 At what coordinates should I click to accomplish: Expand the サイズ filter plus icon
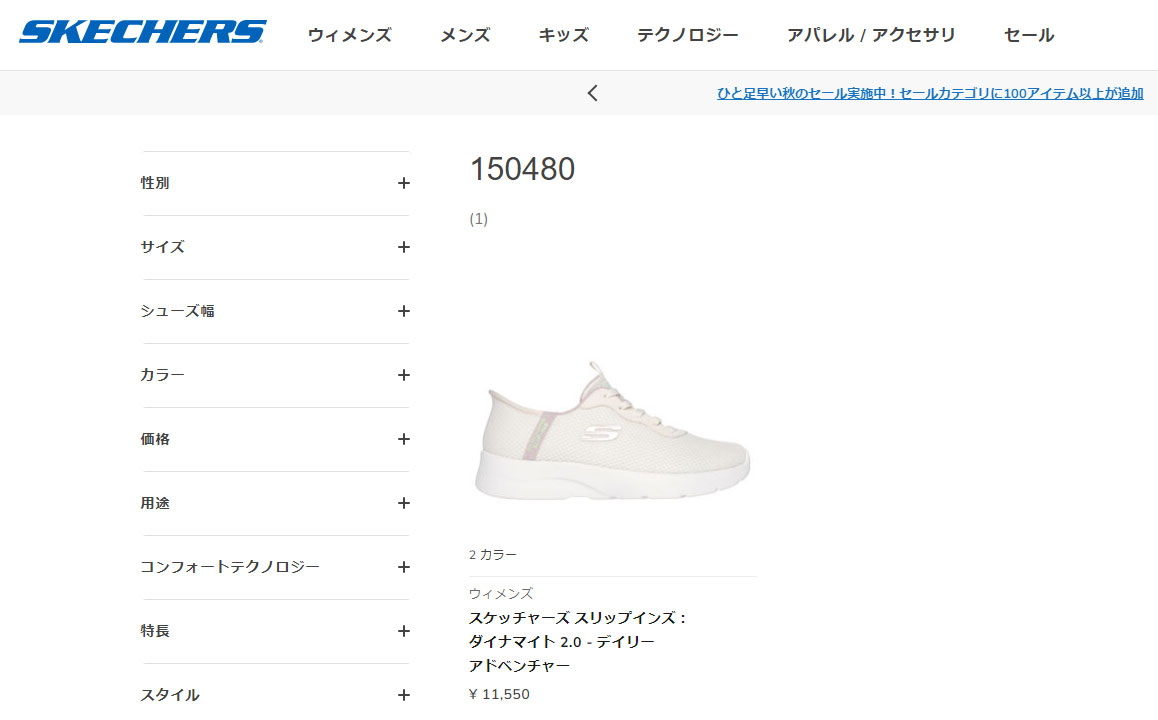[x=403, y=247]
